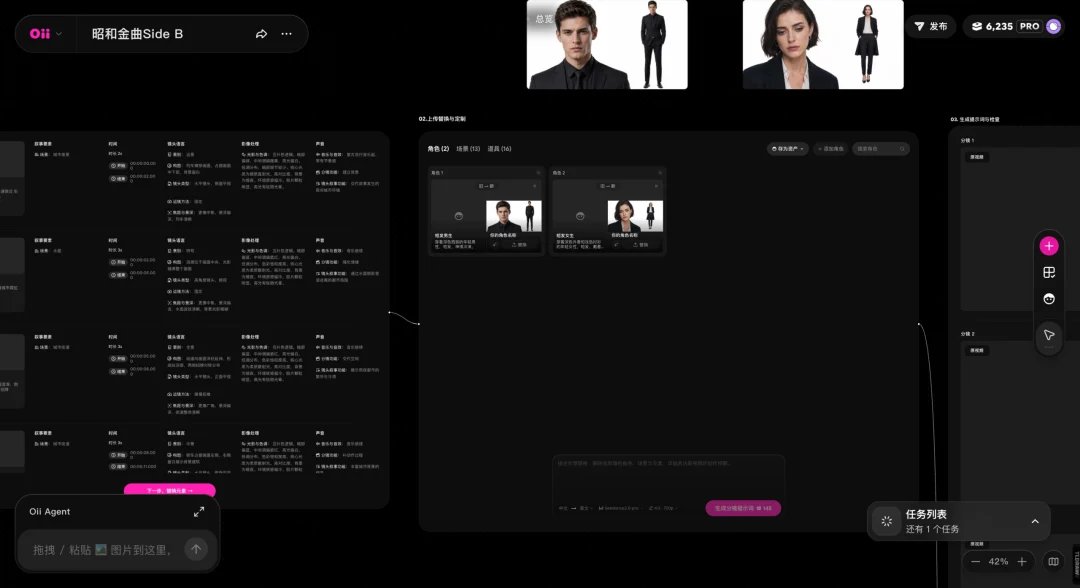Click the pink Oii logo
1080x588 pixels.
pyautogui.click(x=39, y=34)
